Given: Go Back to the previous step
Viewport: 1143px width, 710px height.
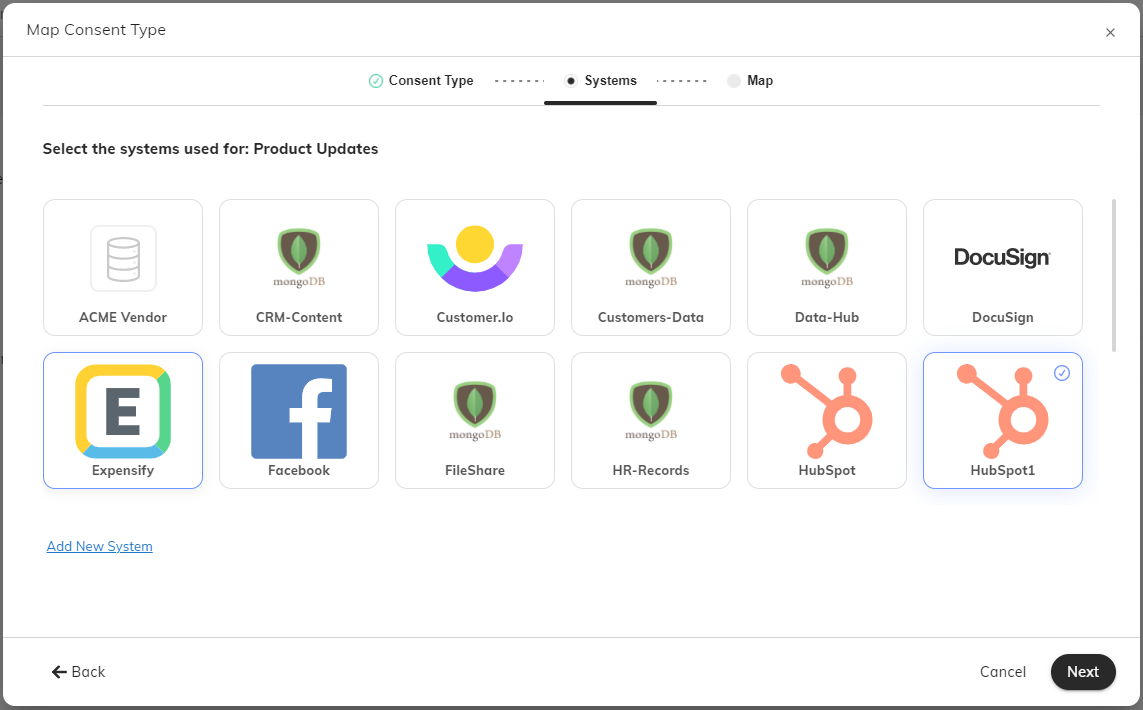Looking at the screenshot, I should tap(78, 672).
